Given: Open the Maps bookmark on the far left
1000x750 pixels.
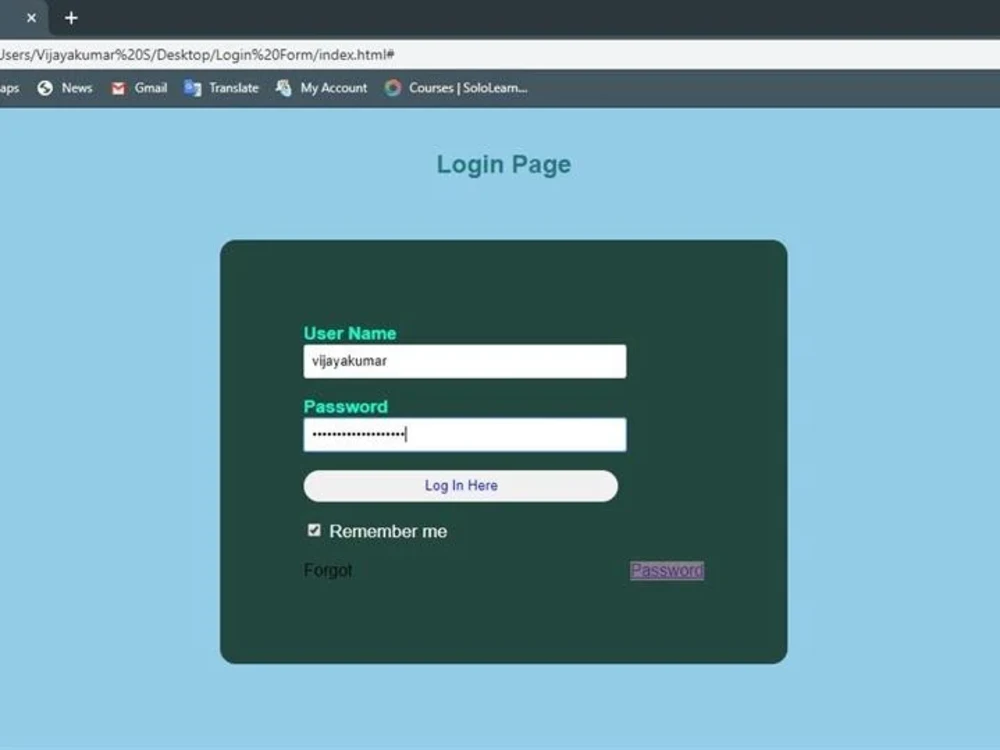Looking at the screenshot, I should click(x=8, y=88).
